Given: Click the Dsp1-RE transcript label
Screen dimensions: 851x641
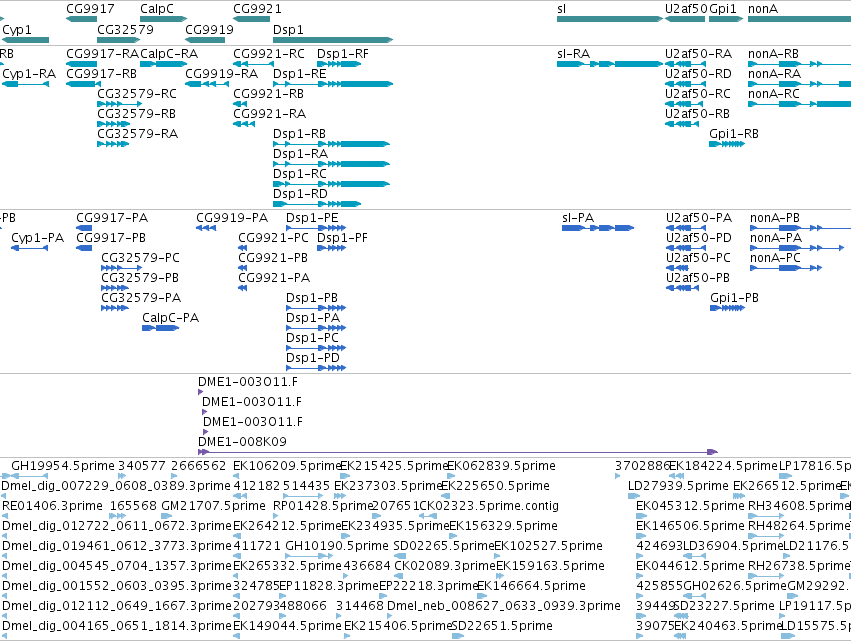Looking at the screenshot, I should [x=300, y=73].
